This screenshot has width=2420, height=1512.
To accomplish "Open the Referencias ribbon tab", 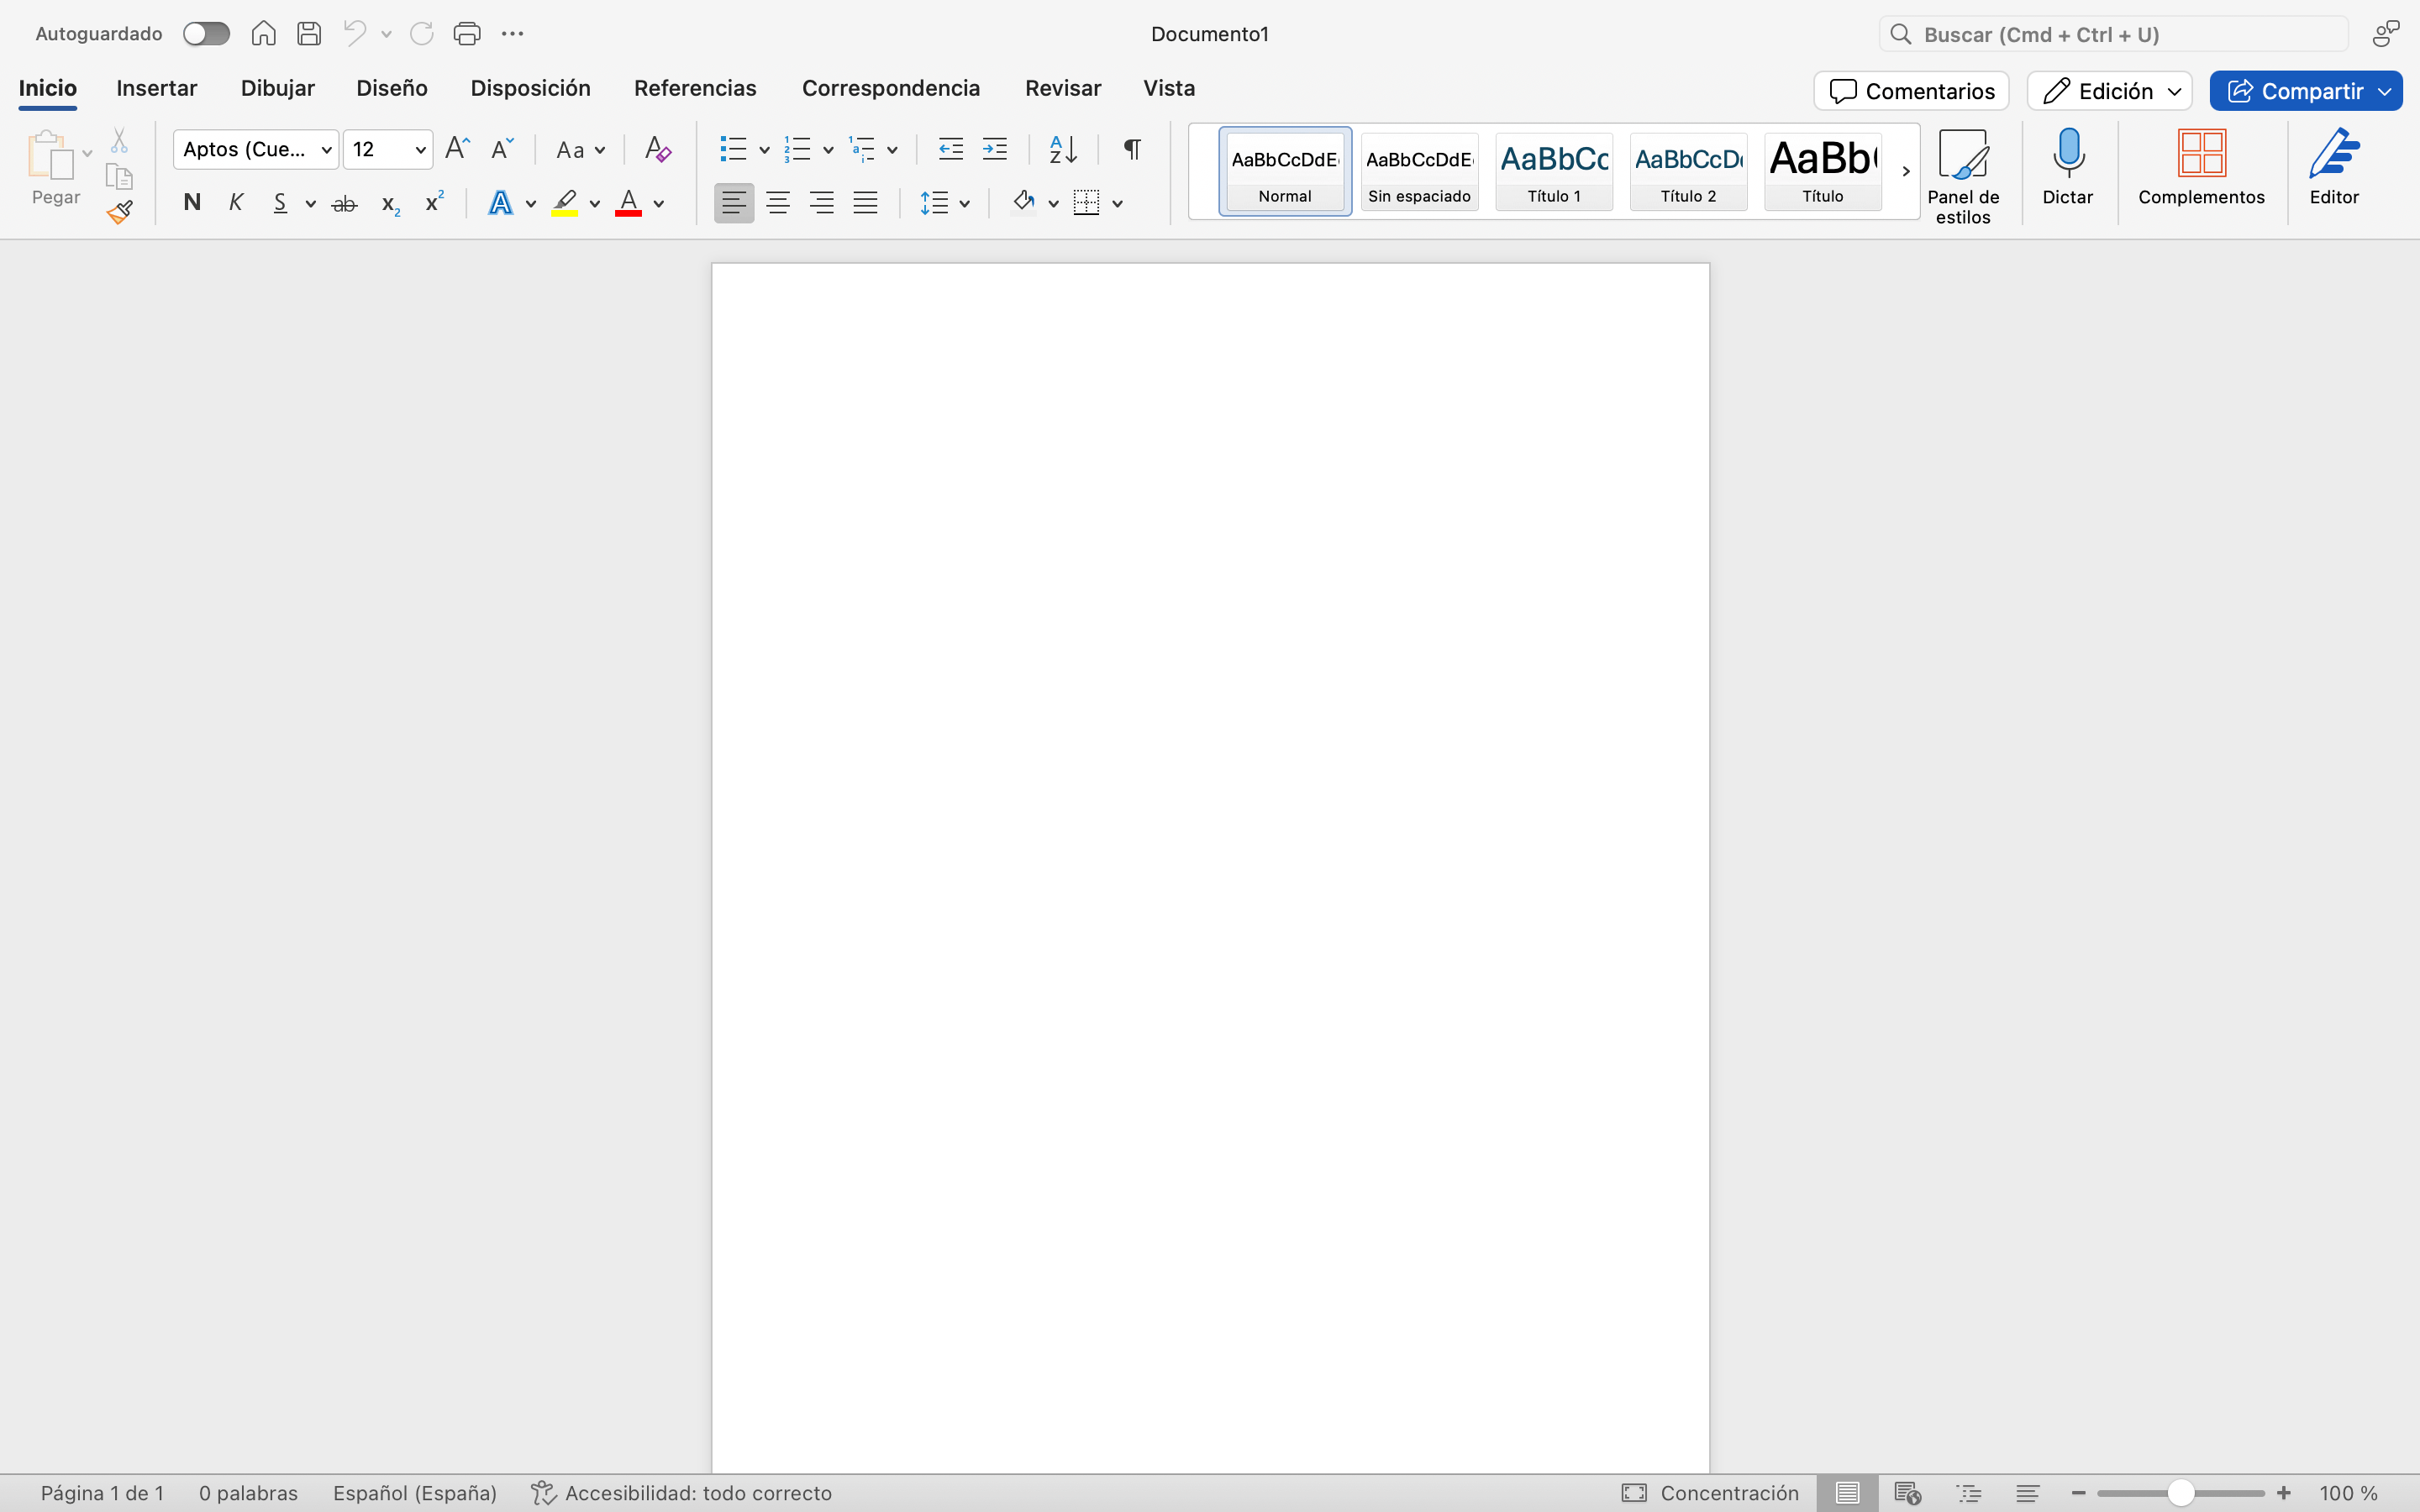I will 695,88.
